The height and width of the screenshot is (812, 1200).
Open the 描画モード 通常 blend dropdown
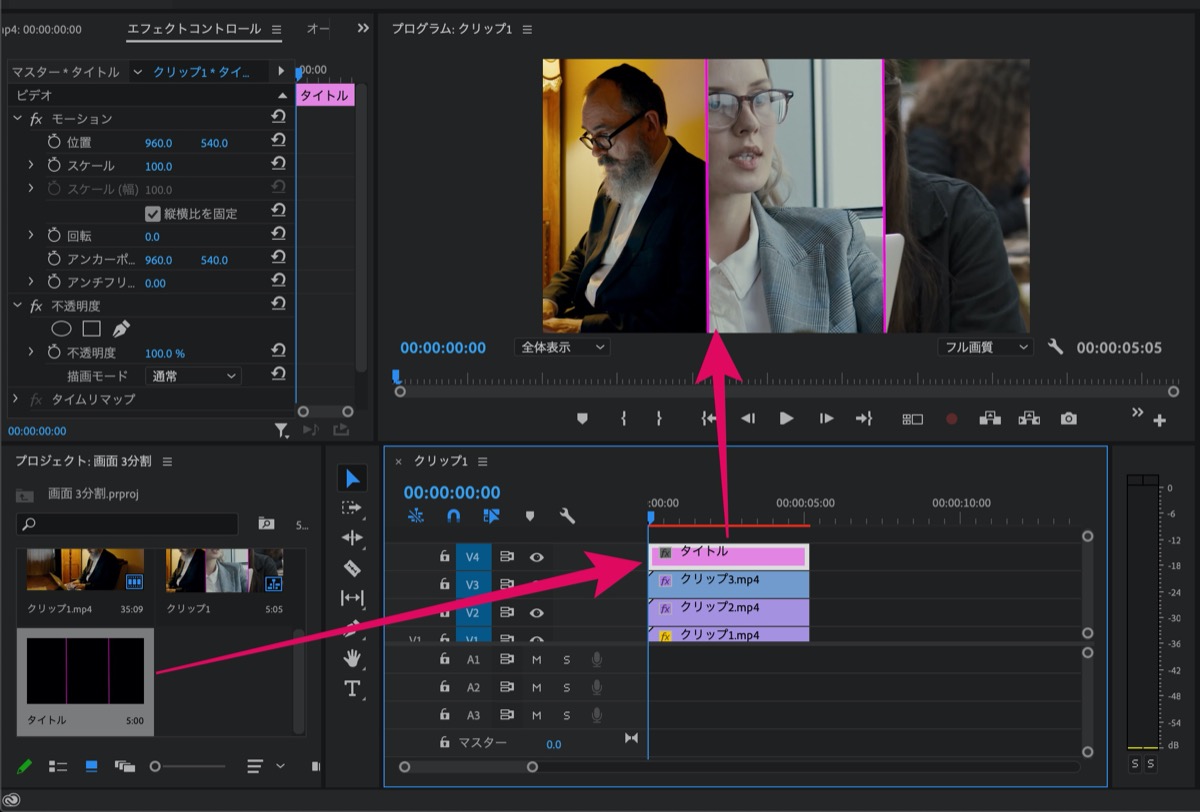pyautogui.click(x=192, y=376)
